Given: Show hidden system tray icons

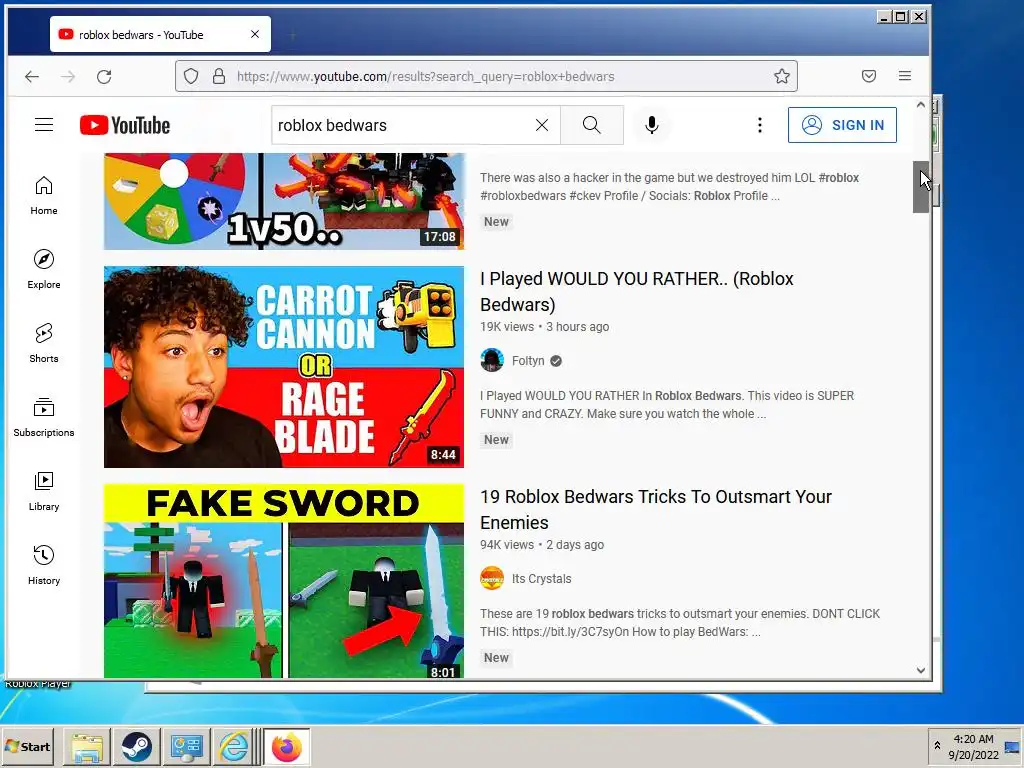Looking at the screenshot, I should pyautogui.click(x=937, y=746).
